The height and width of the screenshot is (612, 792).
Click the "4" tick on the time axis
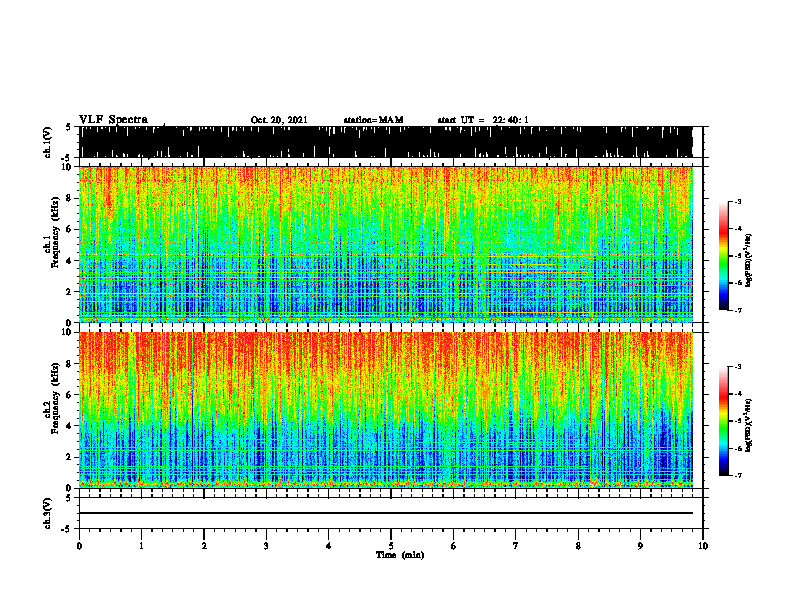[328, 546]
